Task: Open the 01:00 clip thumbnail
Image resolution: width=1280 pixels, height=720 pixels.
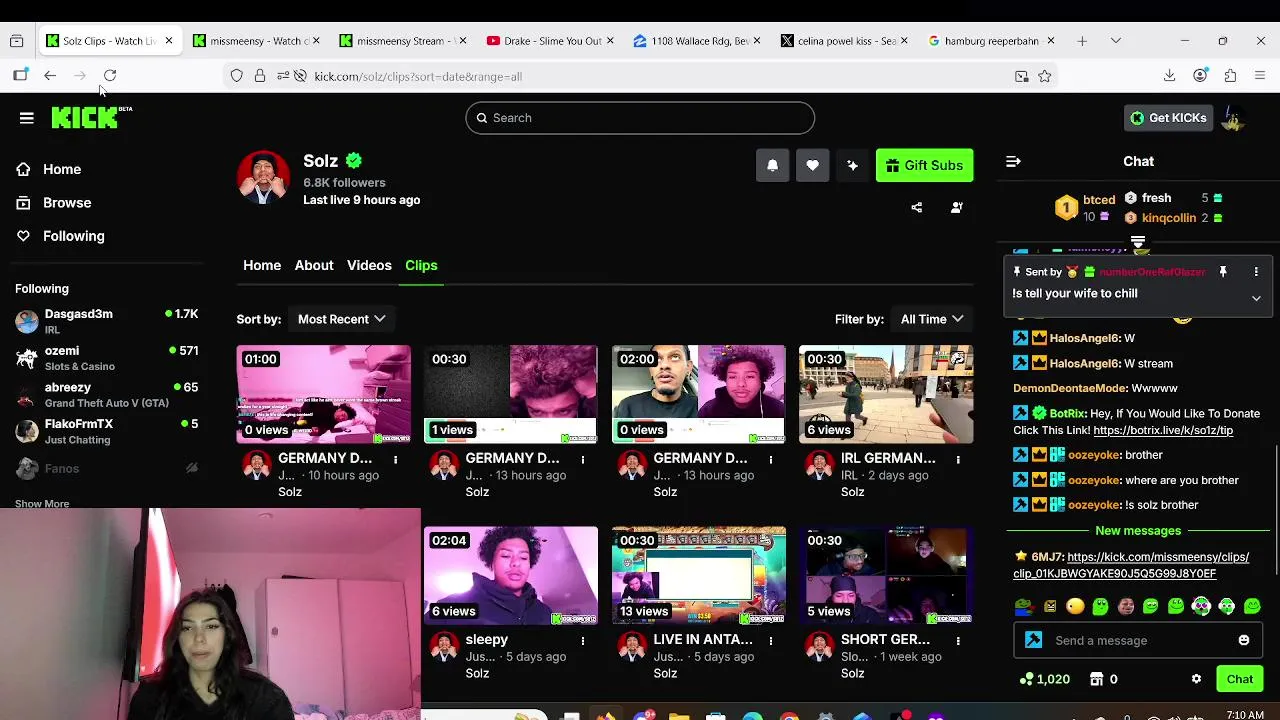Action: 323,394
